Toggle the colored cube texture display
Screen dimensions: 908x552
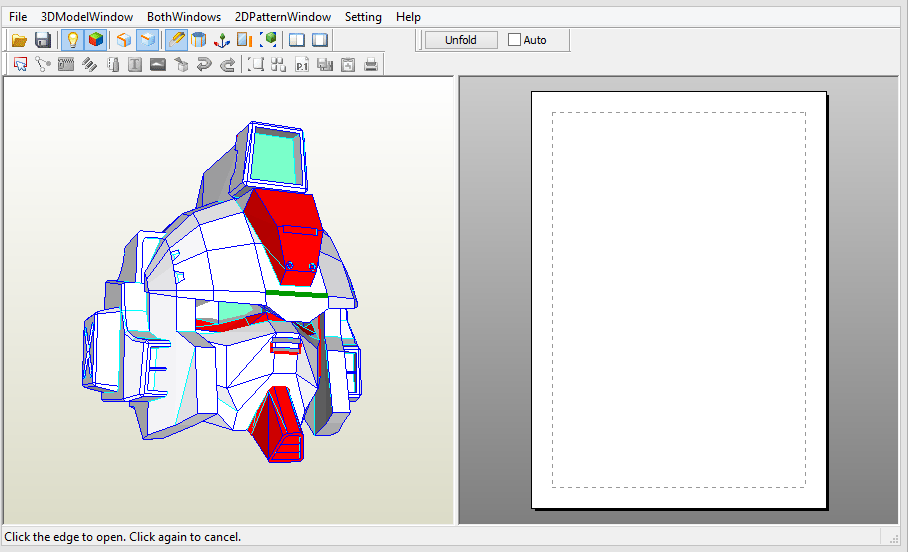point(96,40)
